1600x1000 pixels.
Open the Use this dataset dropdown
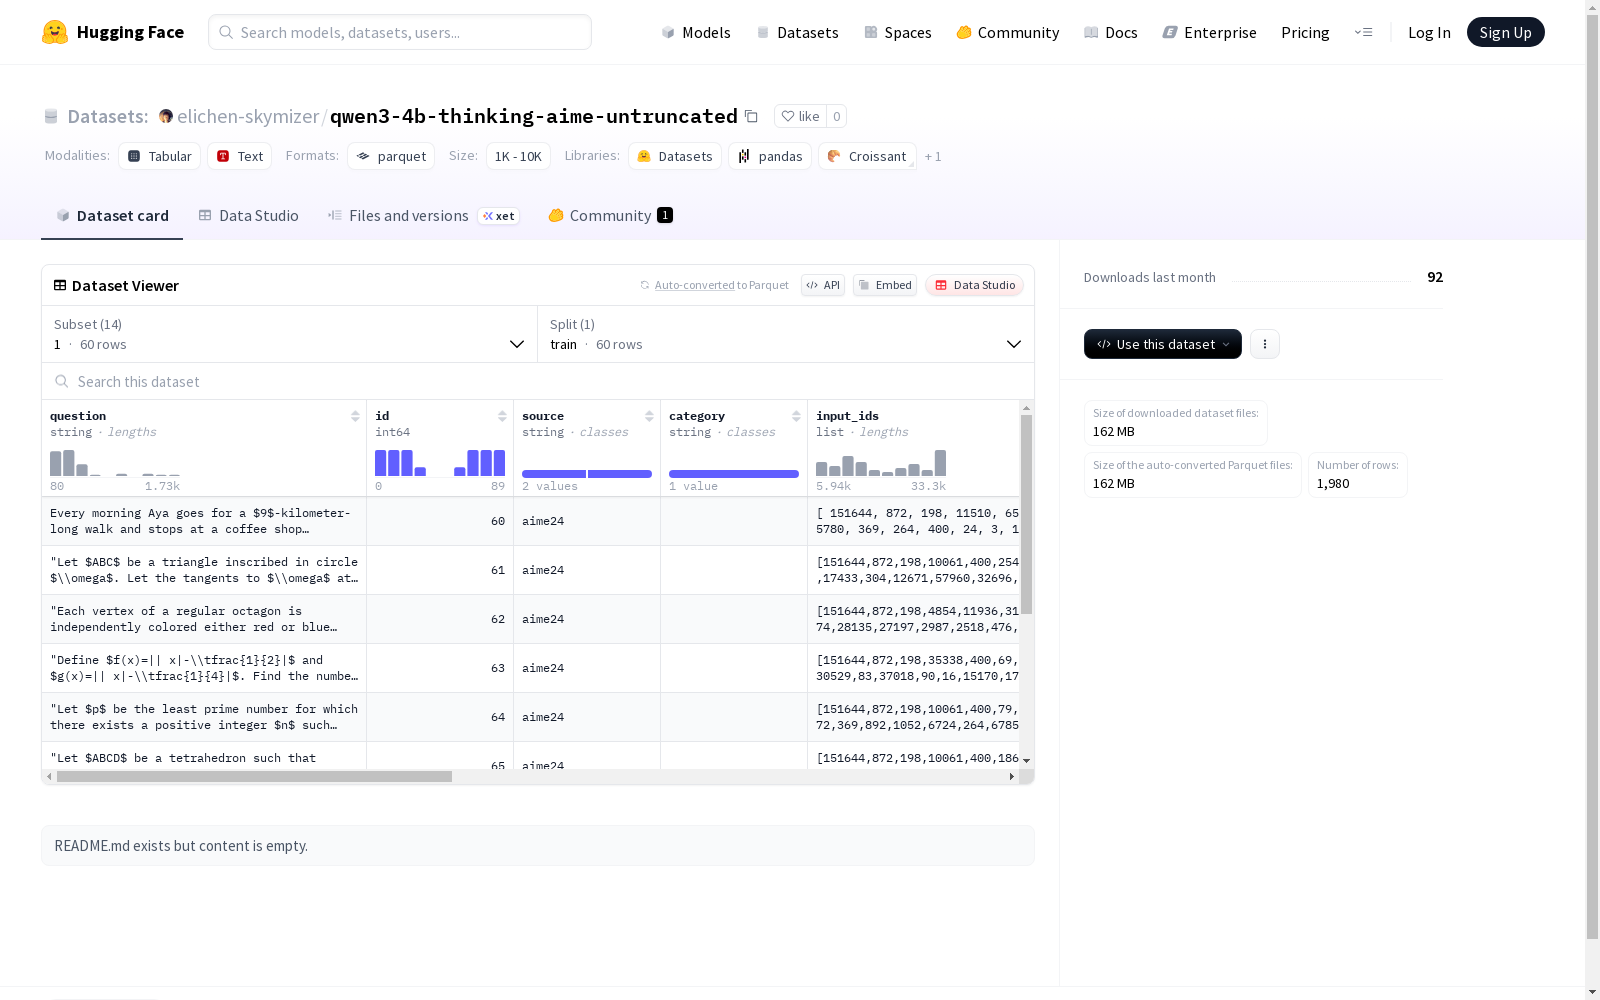click(x=1163, y=344)
